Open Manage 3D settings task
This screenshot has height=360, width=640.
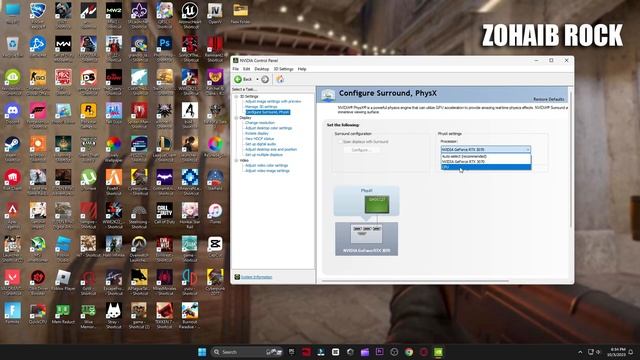pyautogui.click(x=261, y=107)
